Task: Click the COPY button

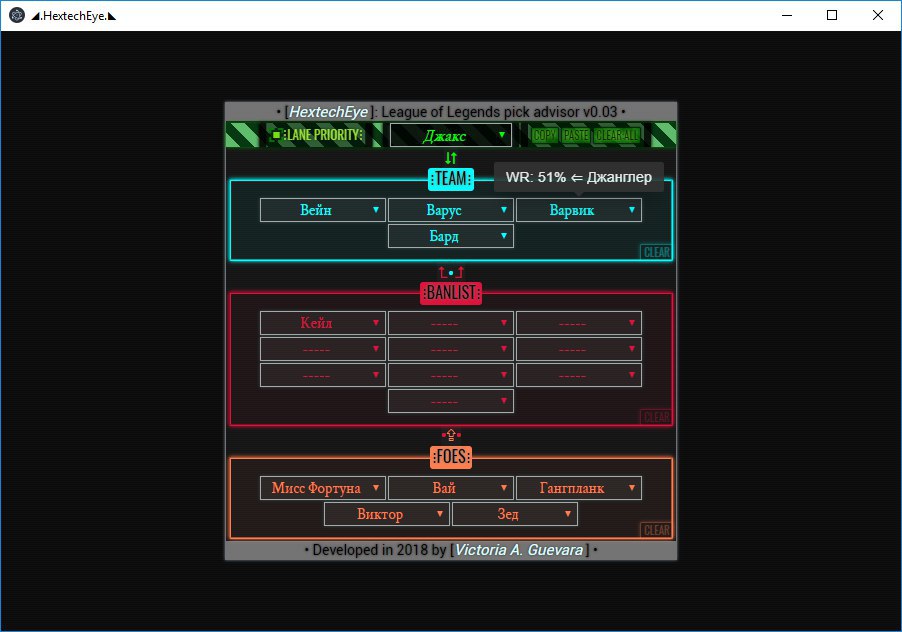Action: coord(544,136)
